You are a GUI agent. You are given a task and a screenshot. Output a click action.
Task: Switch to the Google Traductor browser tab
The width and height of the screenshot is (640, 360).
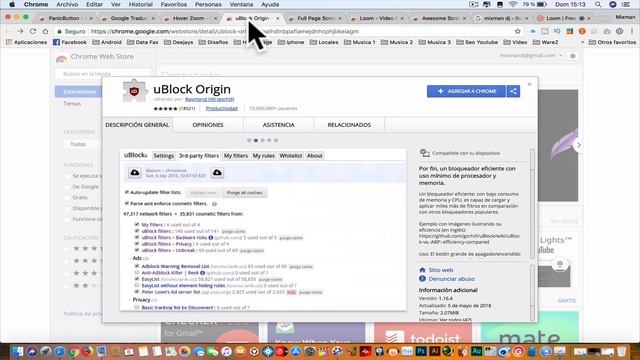pos(129,18)
